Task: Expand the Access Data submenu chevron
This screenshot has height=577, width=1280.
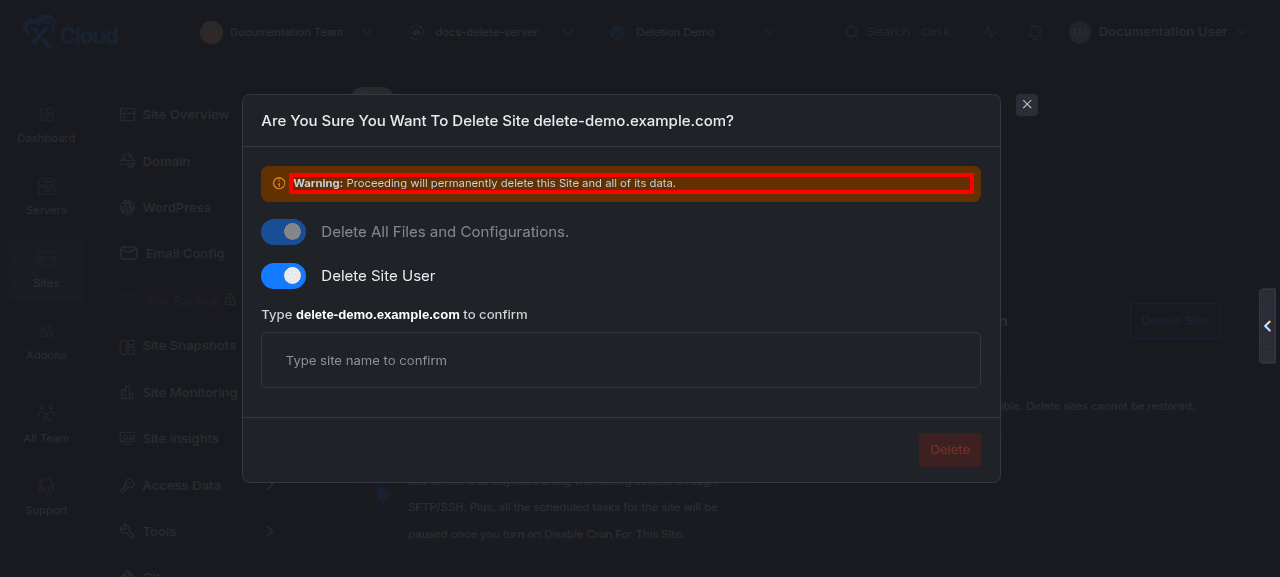Action: [x=270, y=485]
